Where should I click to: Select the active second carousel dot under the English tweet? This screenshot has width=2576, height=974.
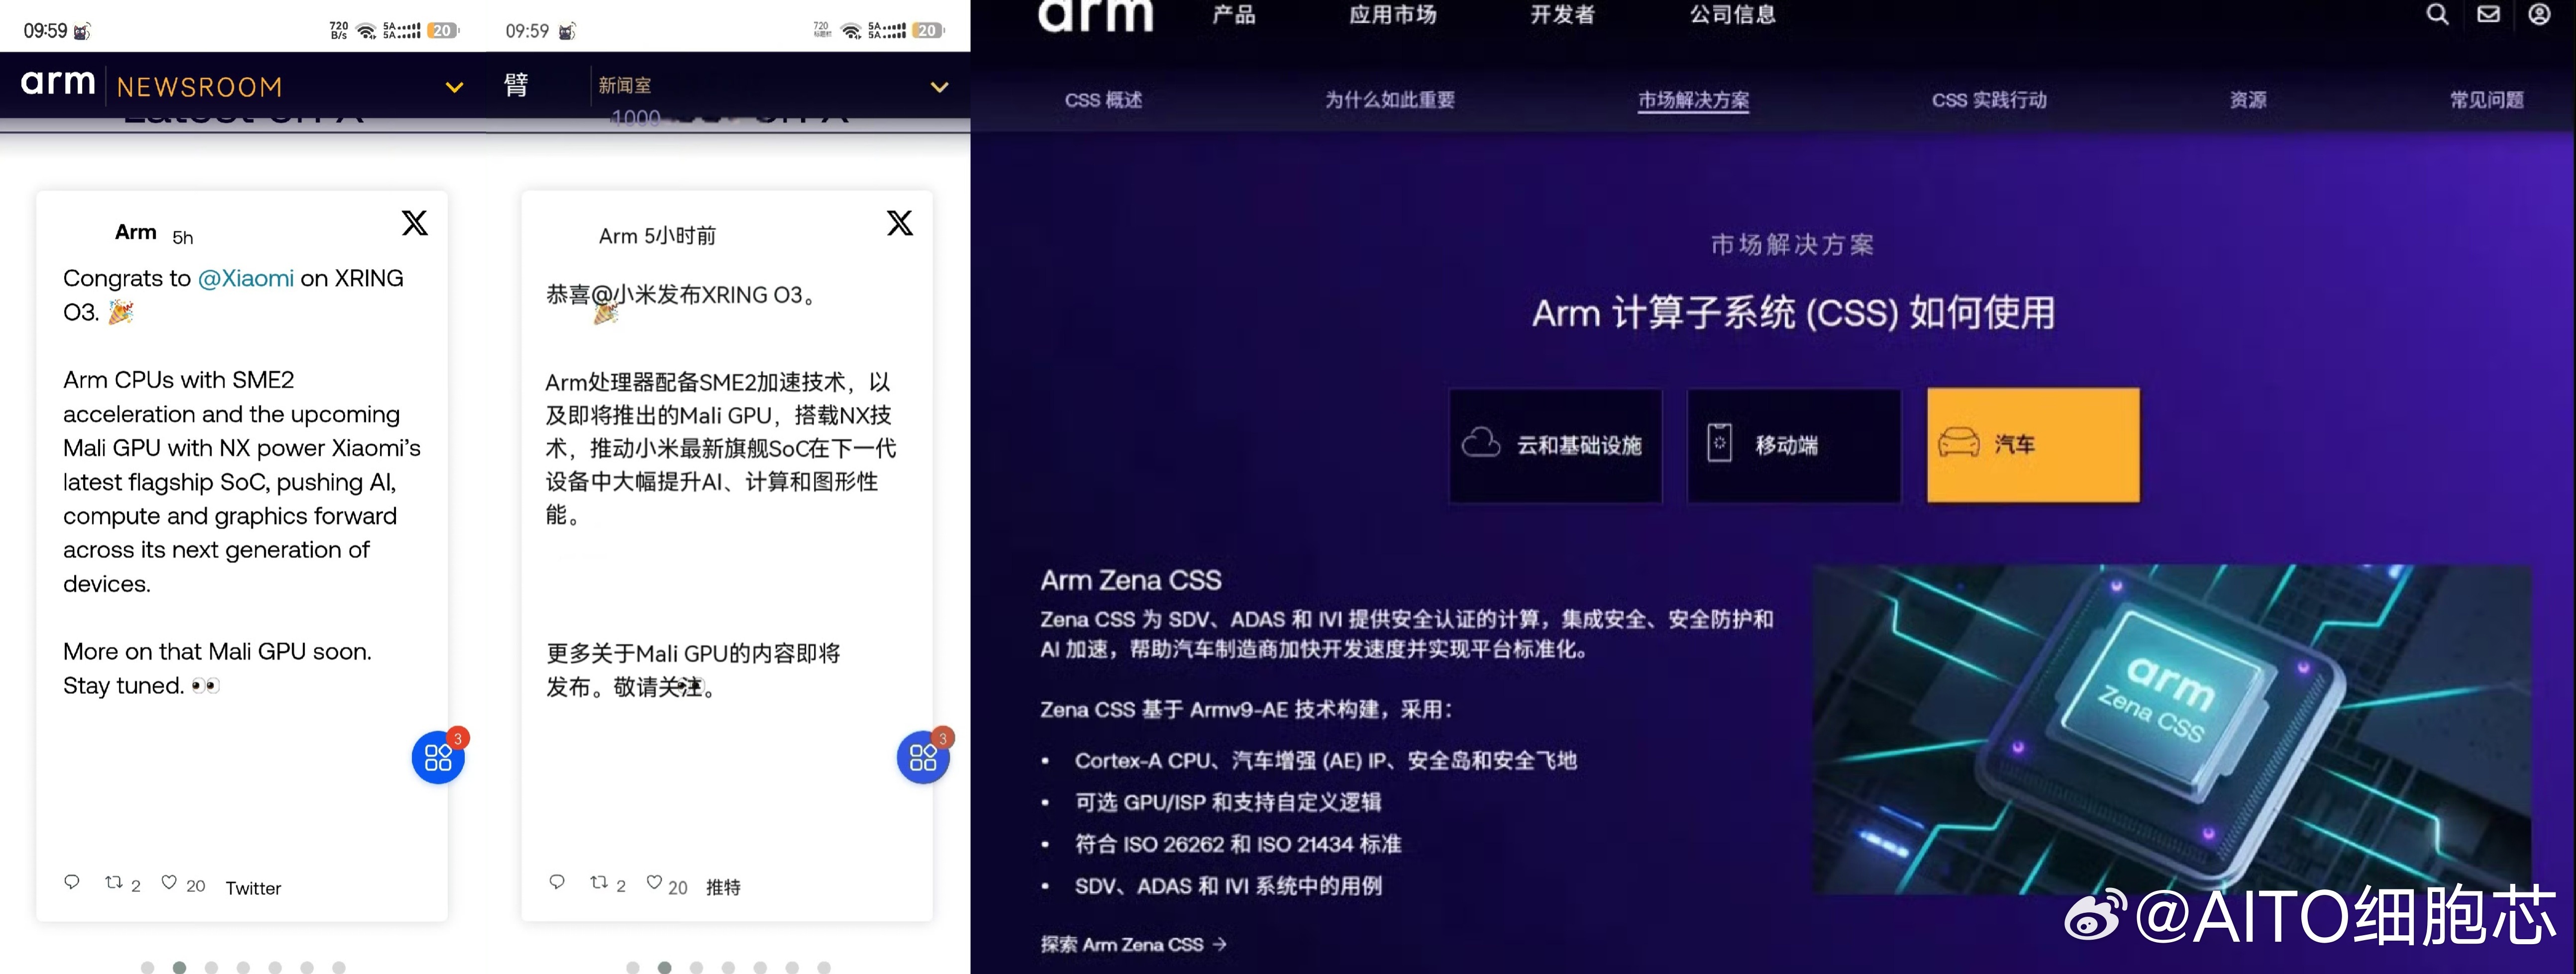click(x=180, y=968)
